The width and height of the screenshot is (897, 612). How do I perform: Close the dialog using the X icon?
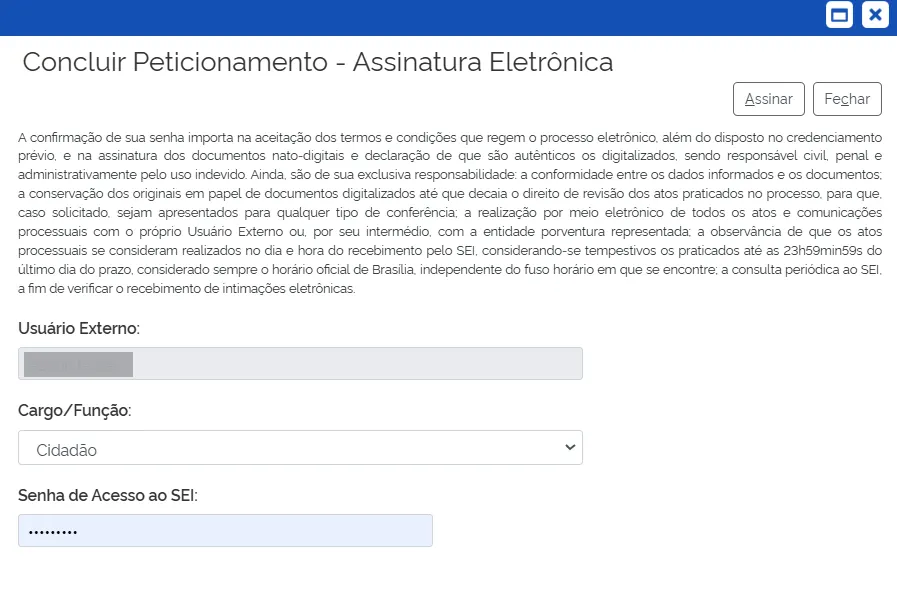875,14
